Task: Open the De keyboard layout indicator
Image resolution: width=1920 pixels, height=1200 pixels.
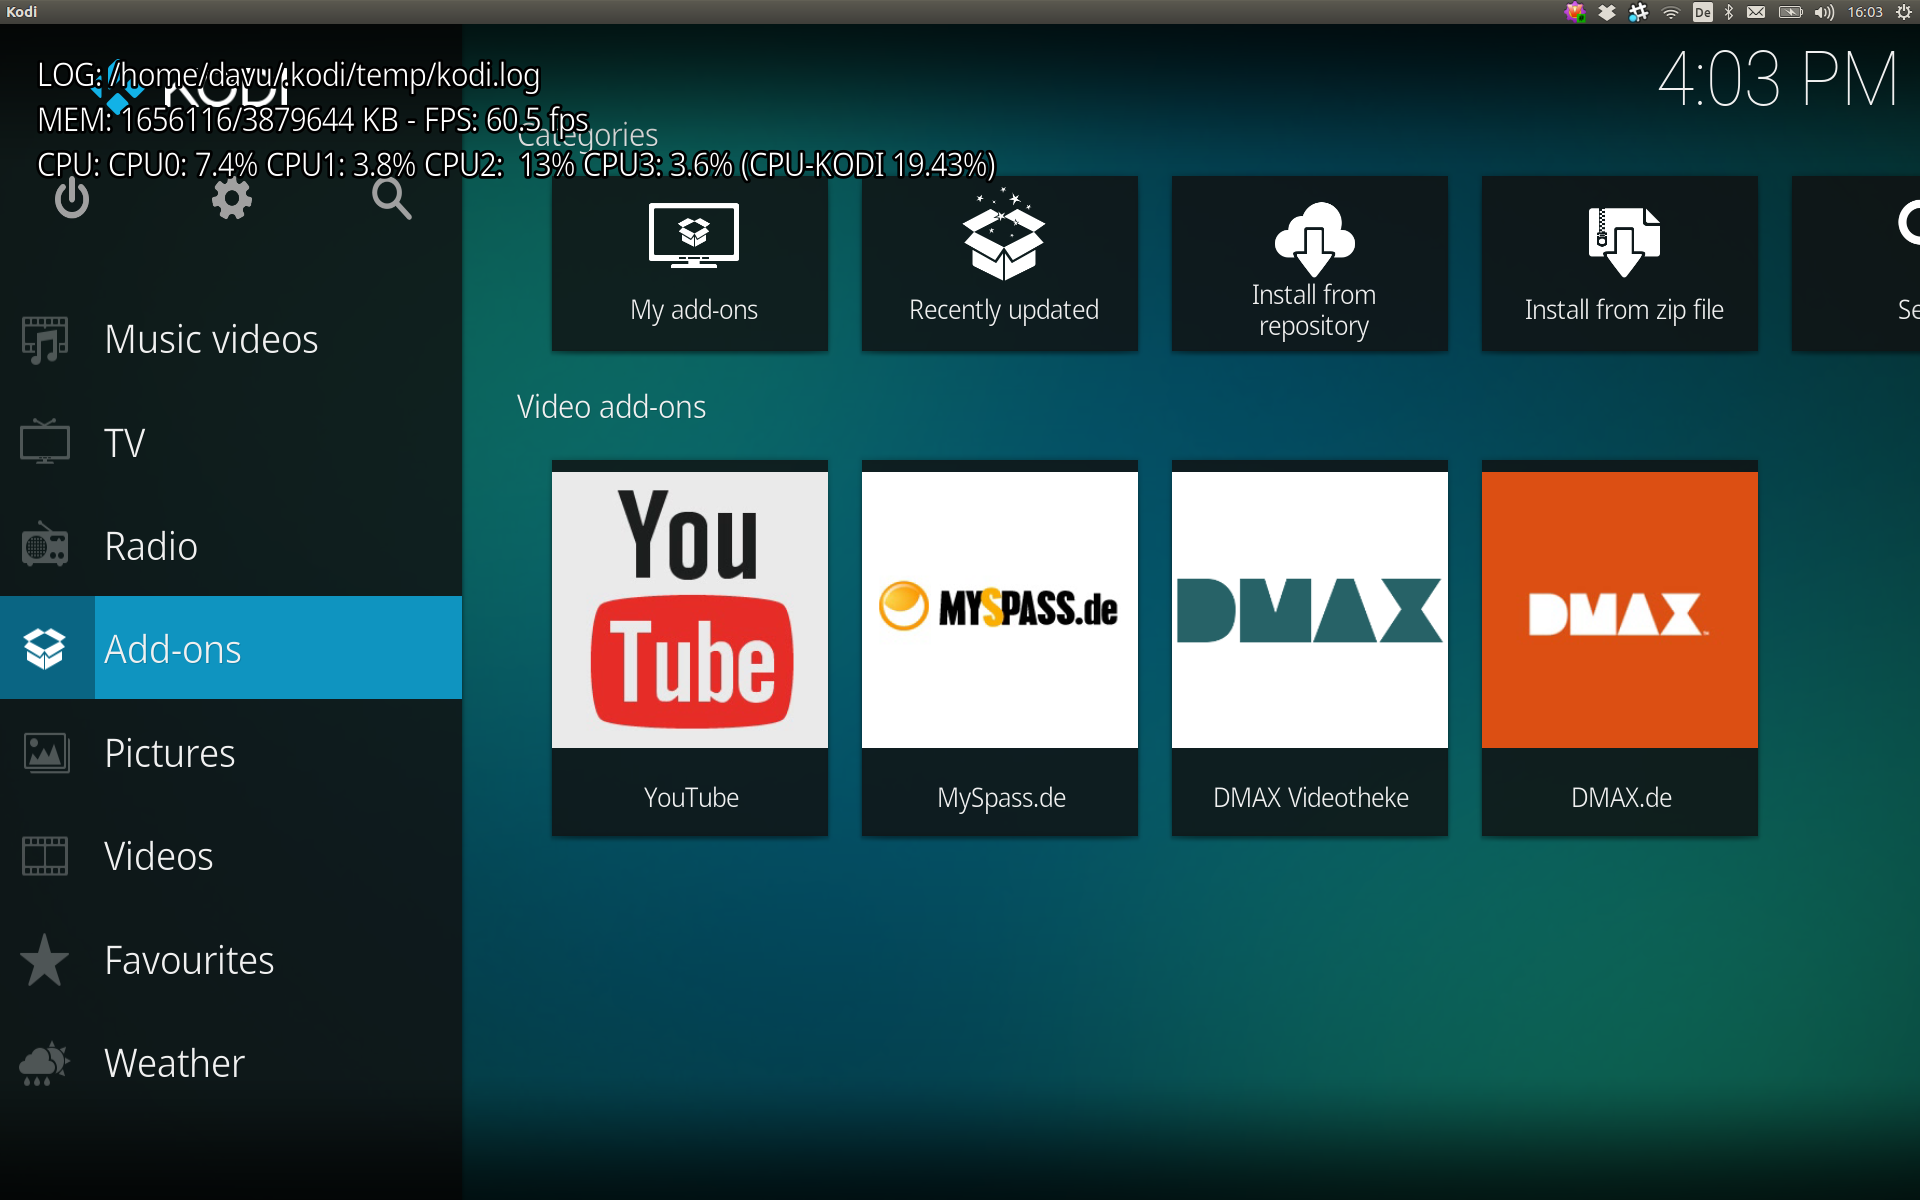Action: pos(1702,12)
